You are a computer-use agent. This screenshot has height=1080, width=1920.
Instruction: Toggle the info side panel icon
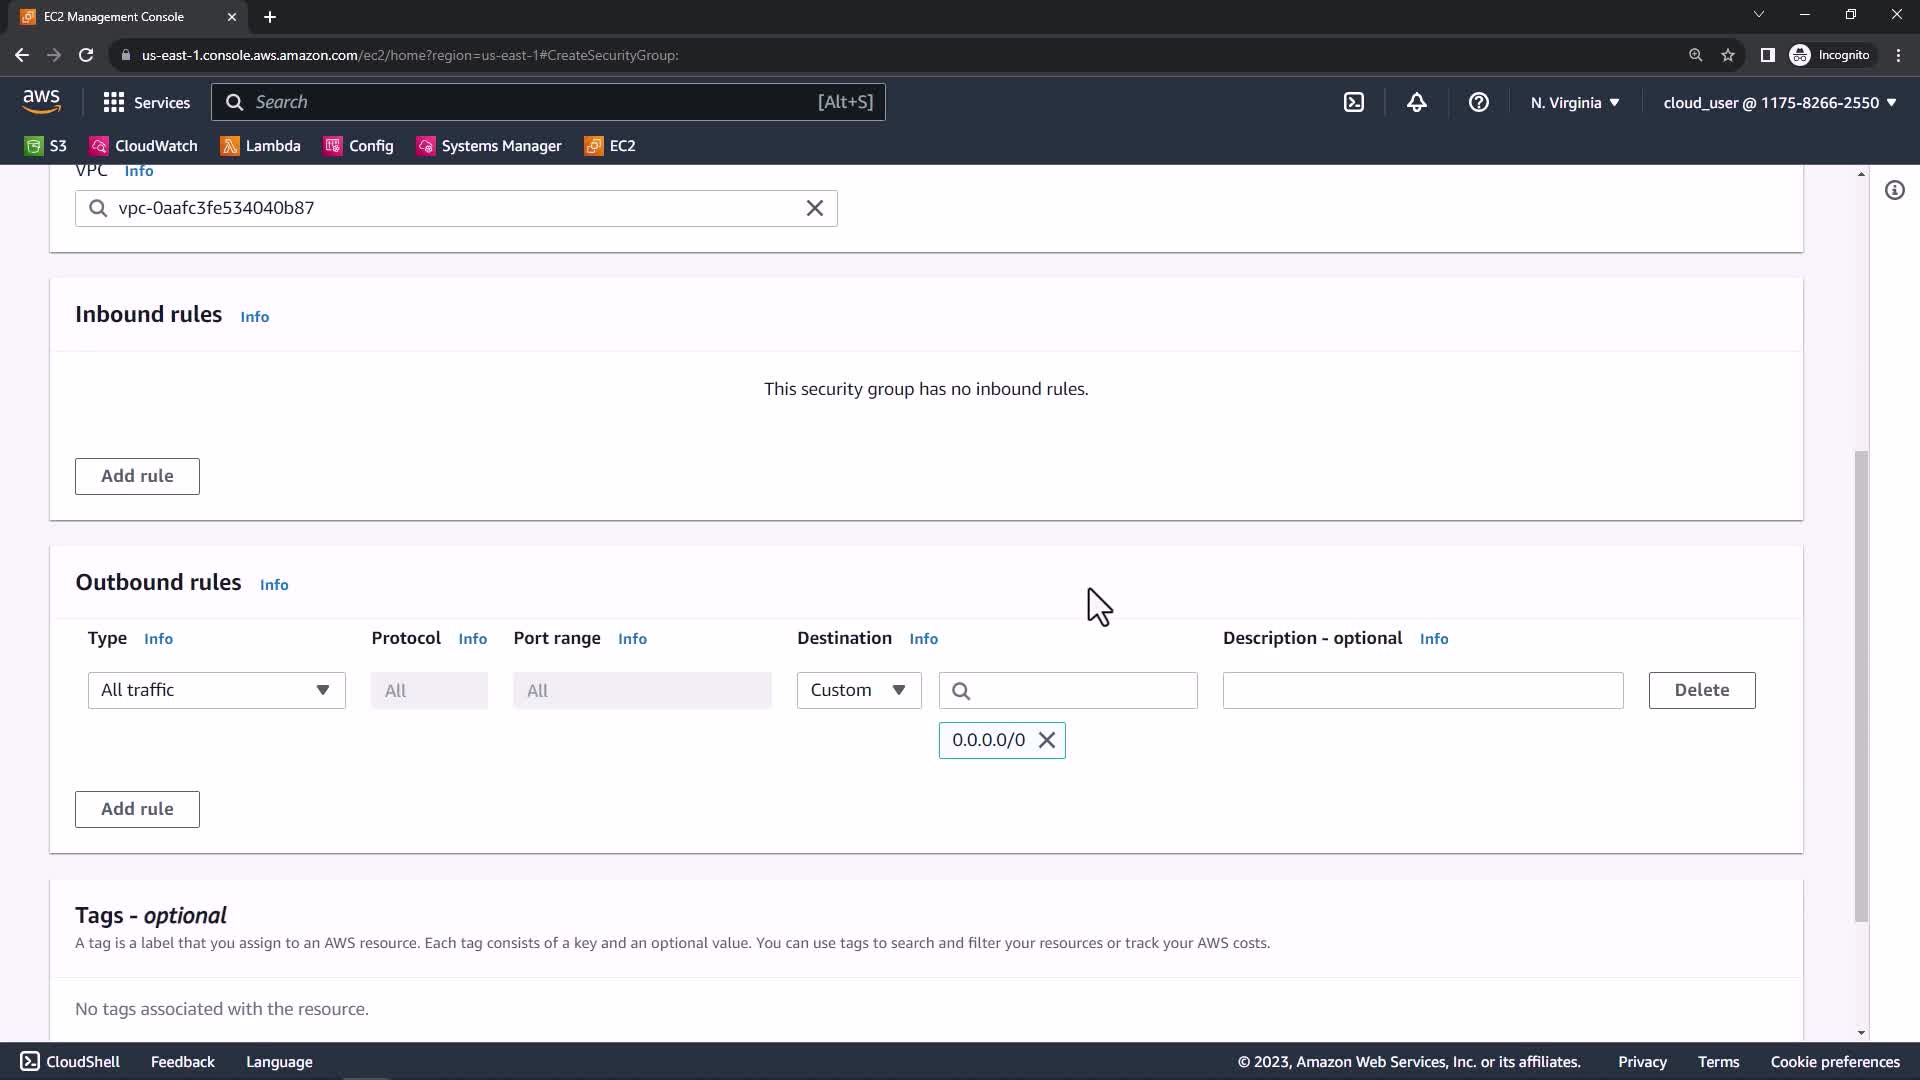[1894, 190]
